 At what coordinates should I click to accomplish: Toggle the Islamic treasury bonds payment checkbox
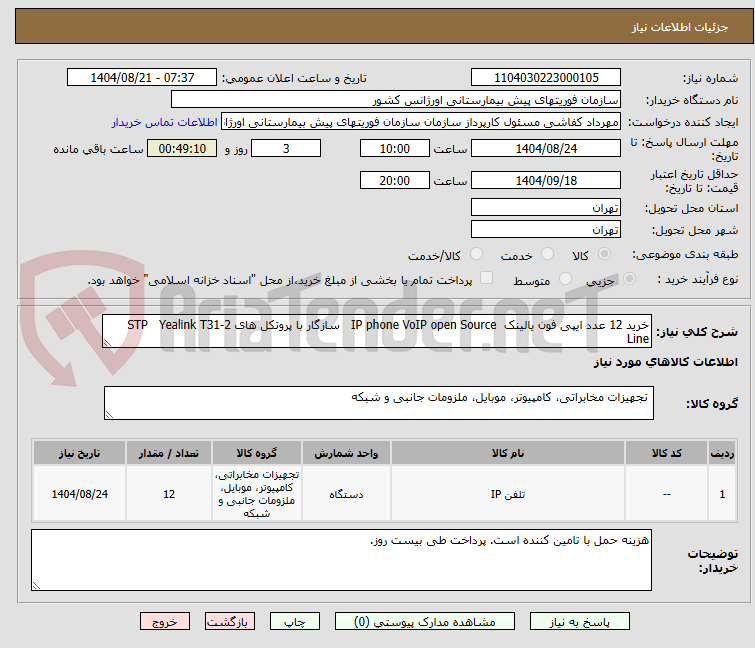tap(487, 278)
